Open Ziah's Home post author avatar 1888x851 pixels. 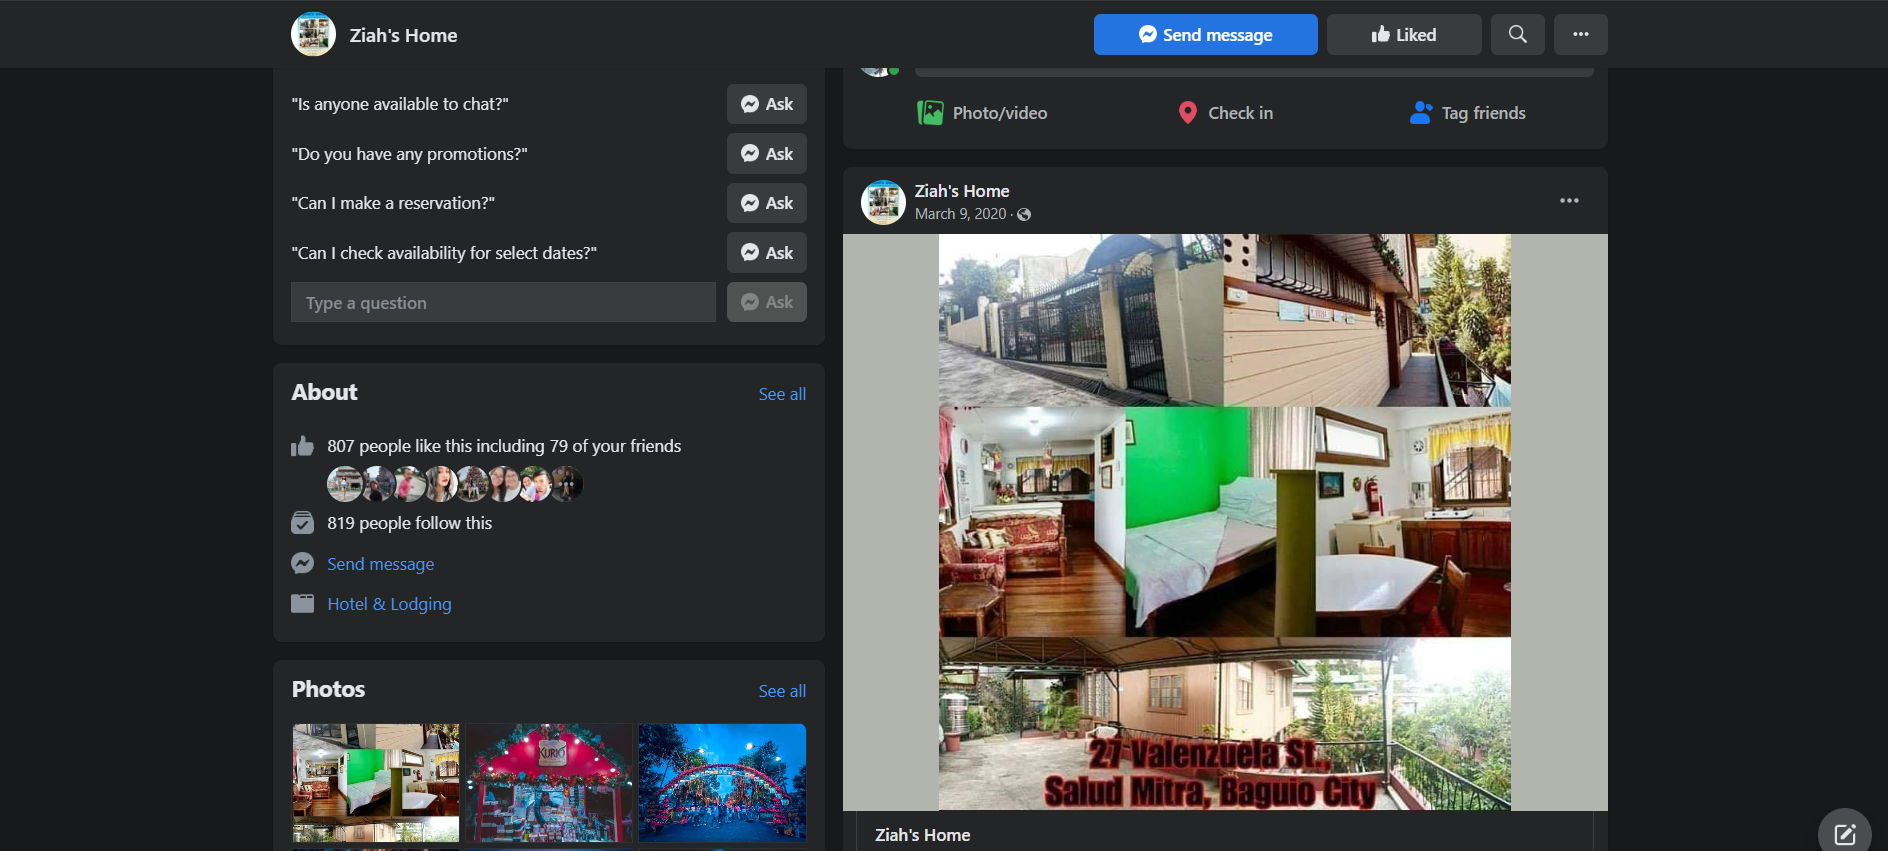[883, 202]
